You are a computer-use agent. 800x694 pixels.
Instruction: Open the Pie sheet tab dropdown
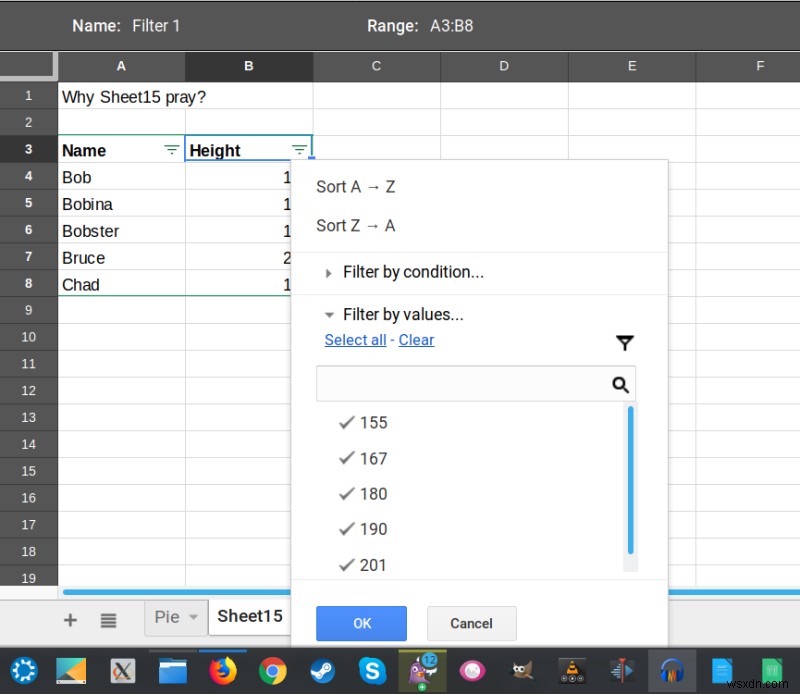(192, 617)
